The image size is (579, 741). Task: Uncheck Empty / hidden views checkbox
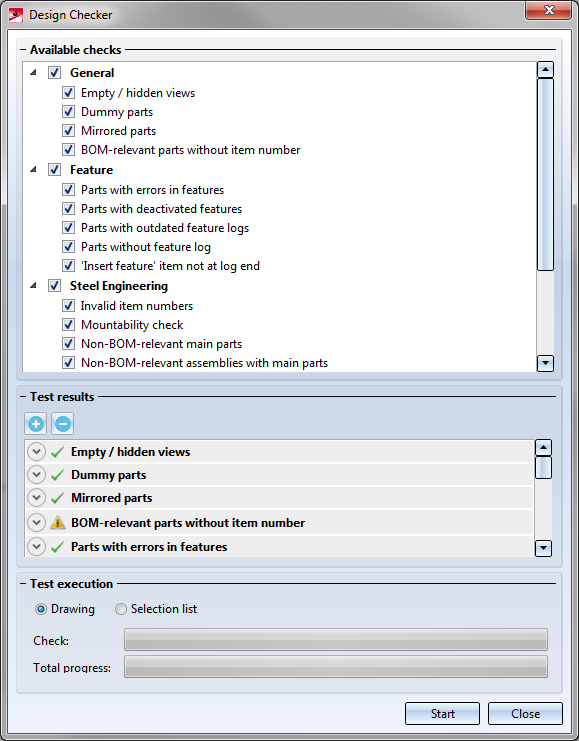(69, 93)
